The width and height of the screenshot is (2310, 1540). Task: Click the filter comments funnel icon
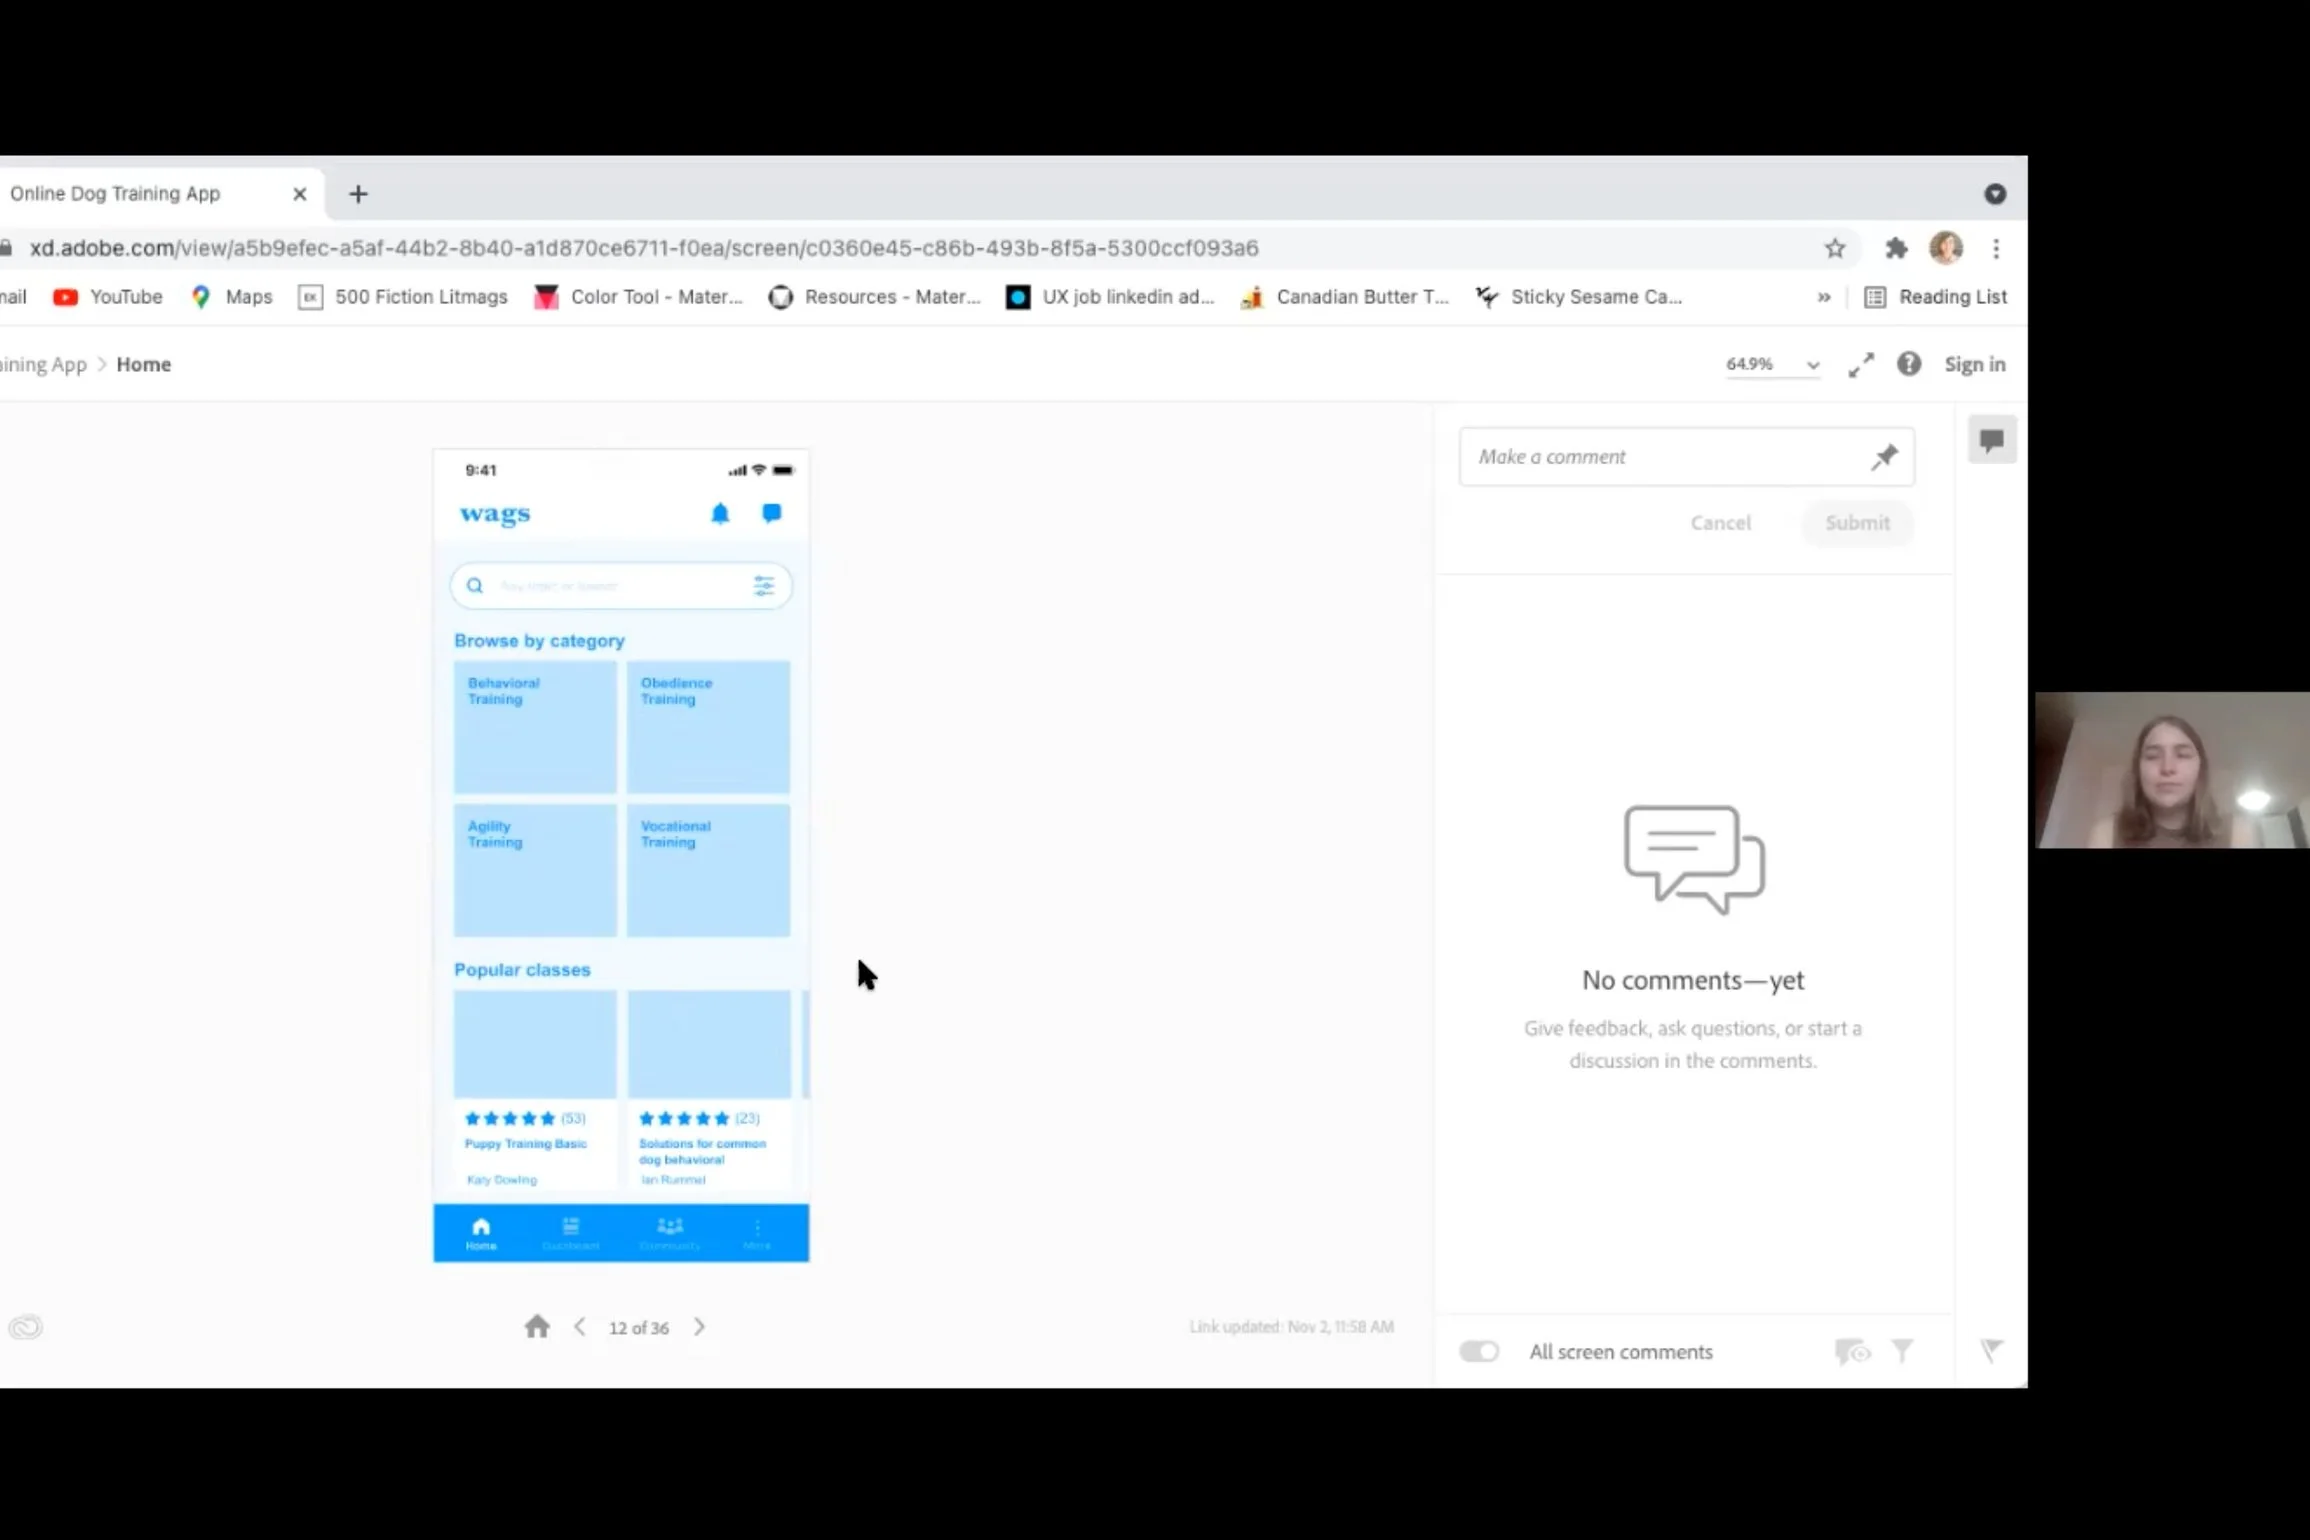click(1902, 1352)
